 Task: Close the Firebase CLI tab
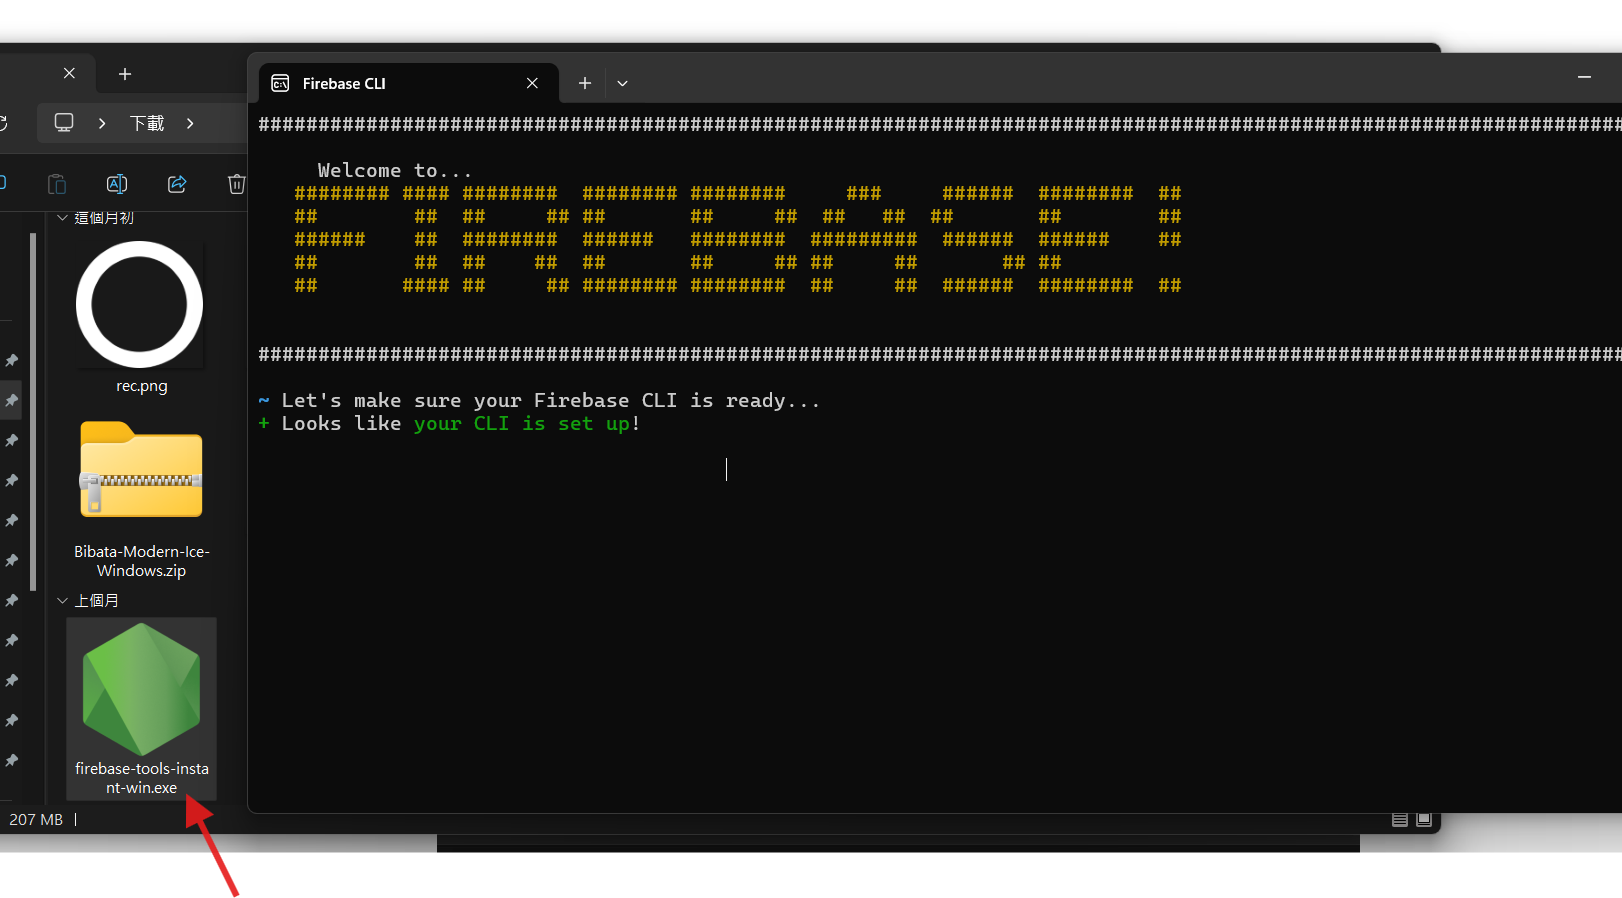tap(532, 83)
